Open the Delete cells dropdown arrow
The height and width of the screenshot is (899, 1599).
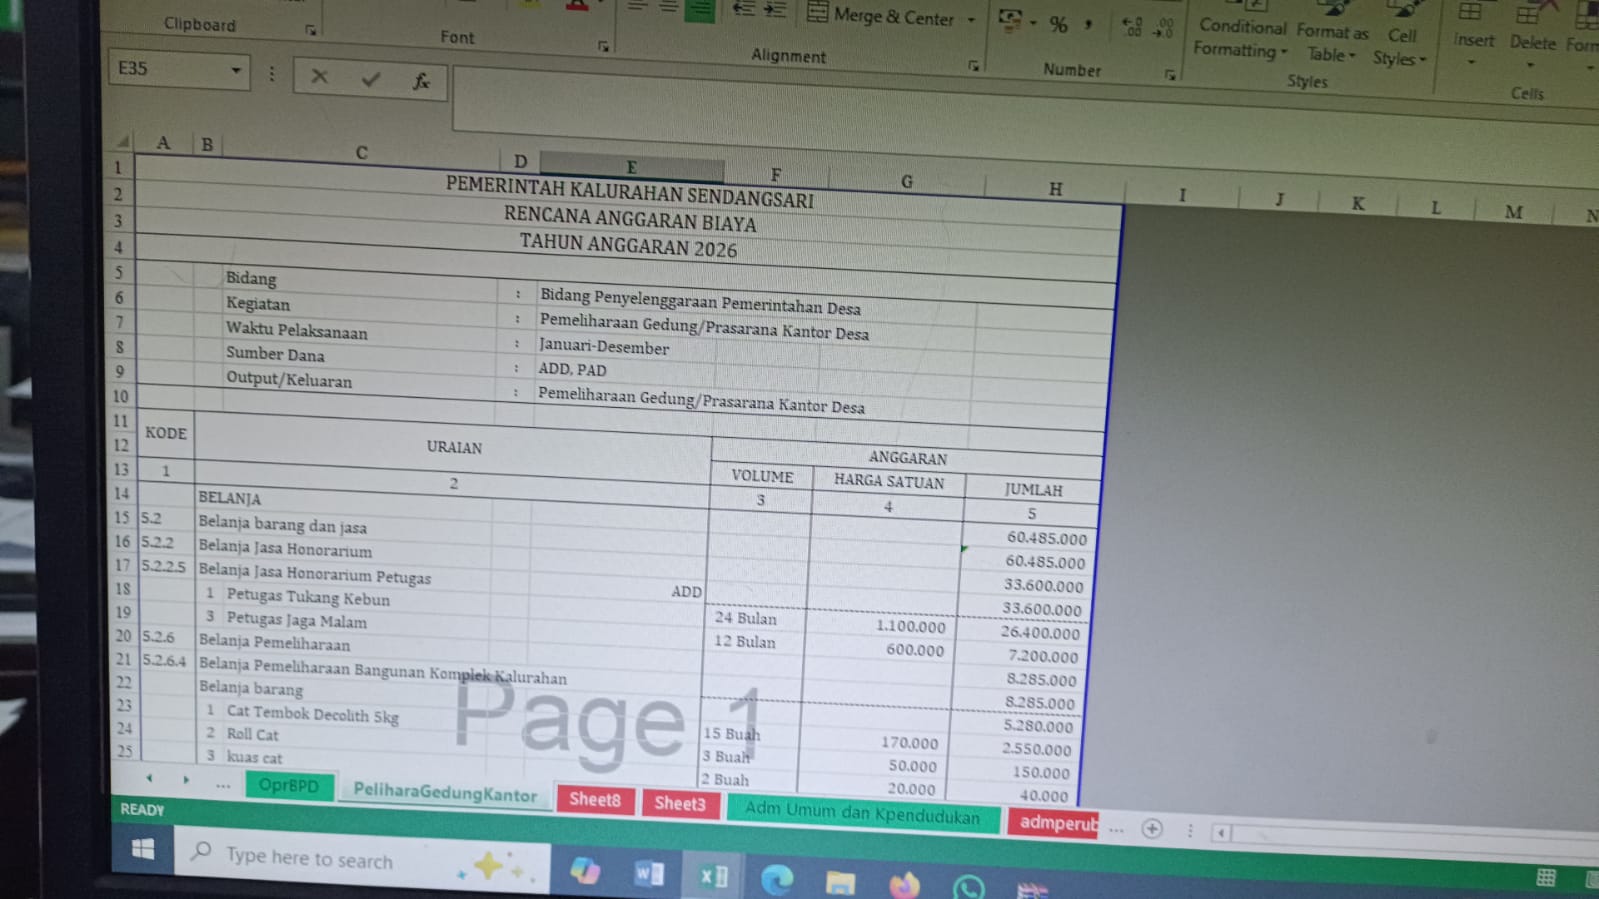click(1530, 66)
